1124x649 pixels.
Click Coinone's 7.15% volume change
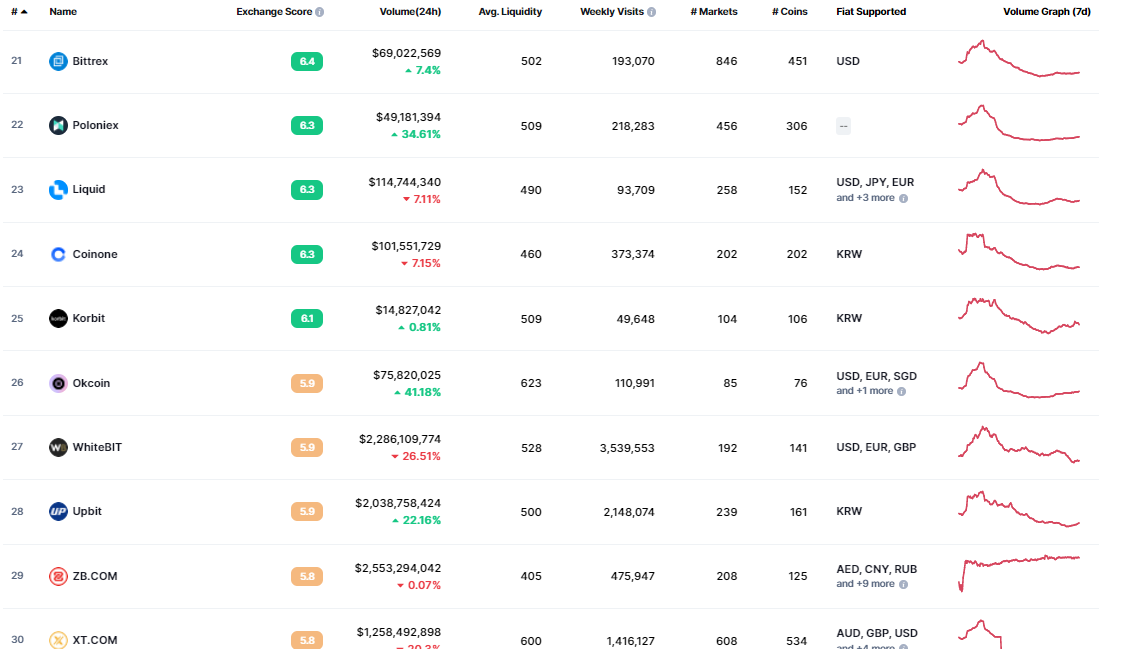[421, 263]
